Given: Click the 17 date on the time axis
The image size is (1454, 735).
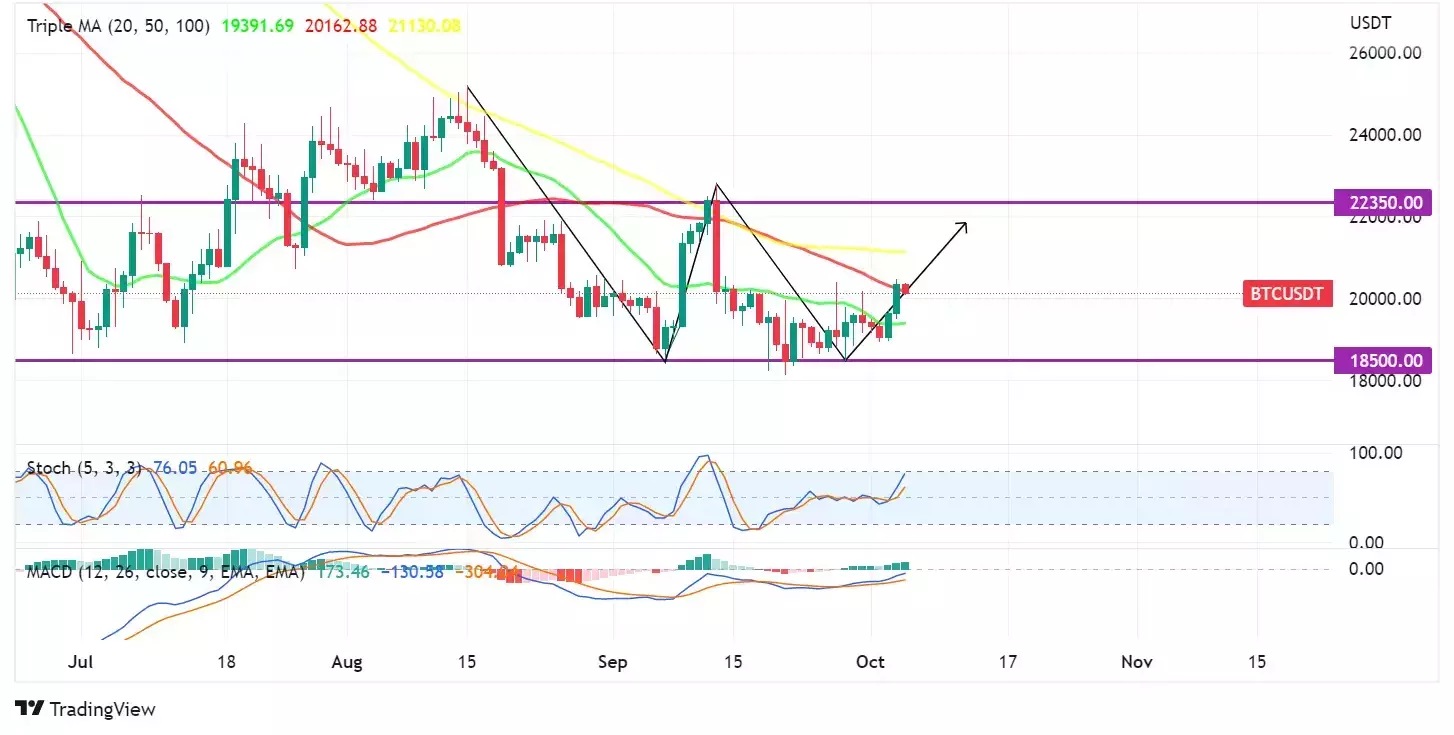Looking at the screenshot, I should click(1007, 662).
